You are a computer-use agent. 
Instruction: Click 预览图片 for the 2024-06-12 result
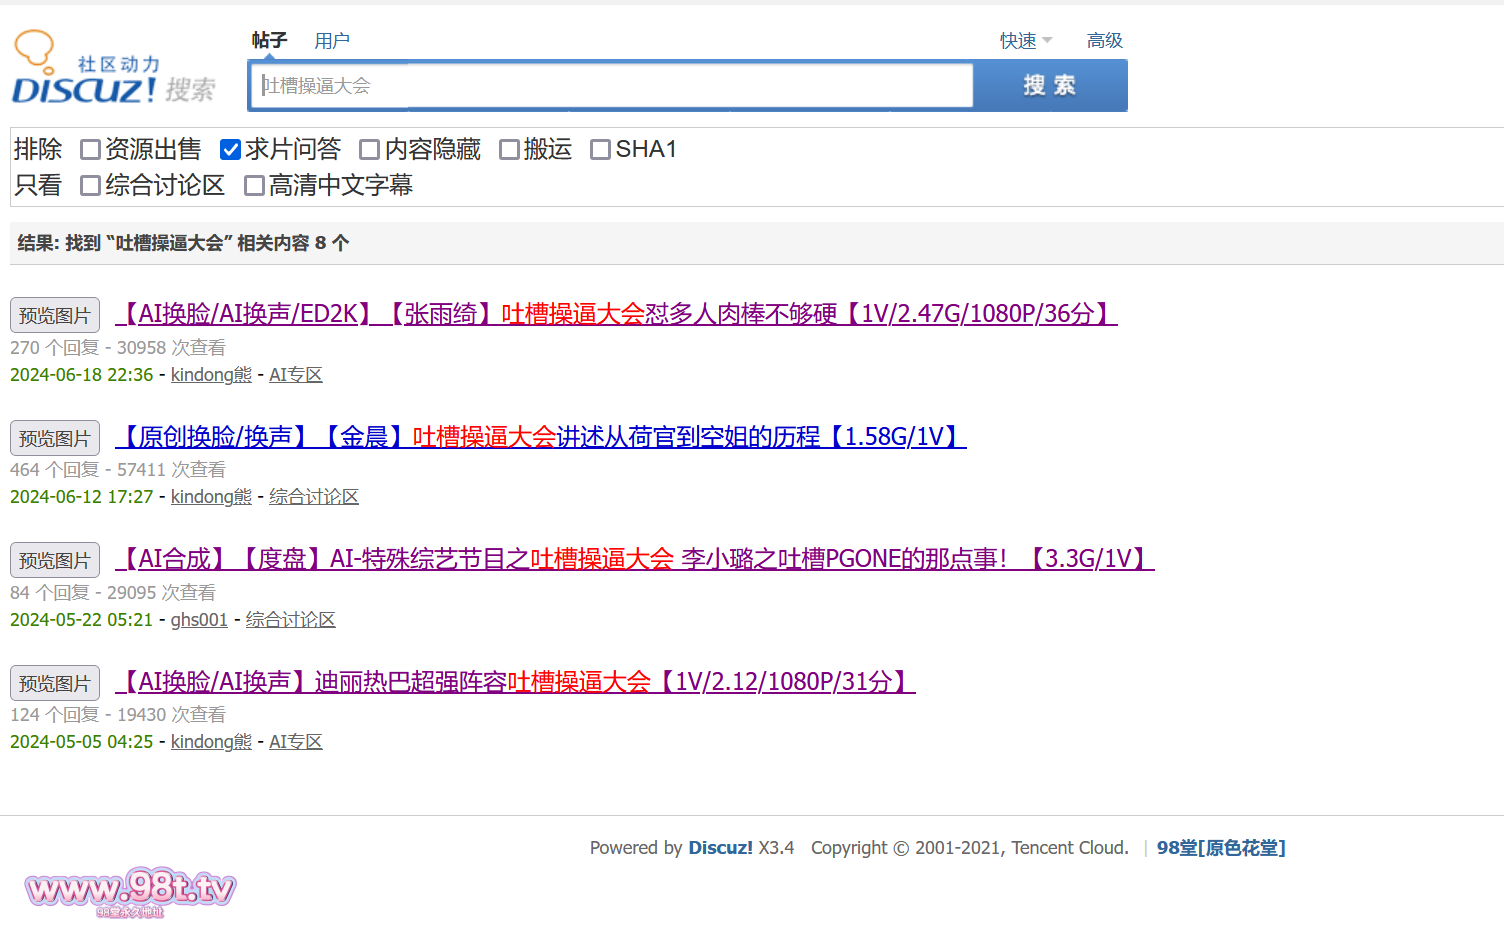(x=55, y=438)
